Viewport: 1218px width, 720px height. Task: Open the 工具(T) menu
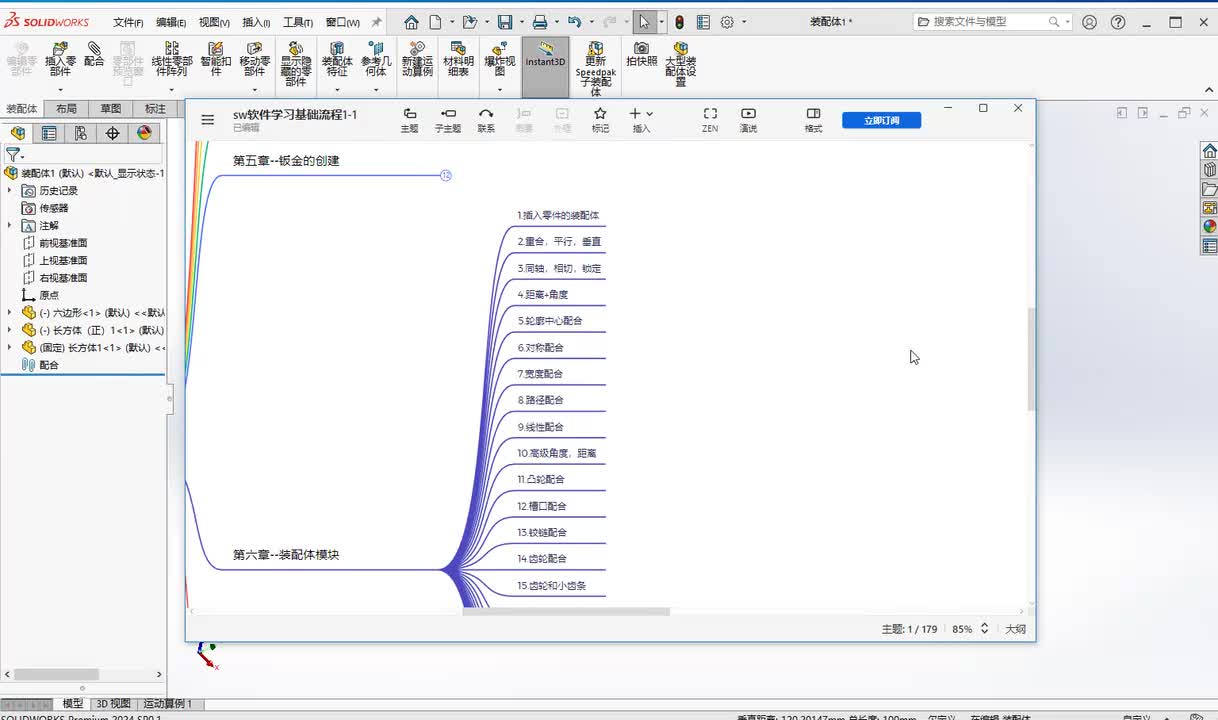click(297, 22)
